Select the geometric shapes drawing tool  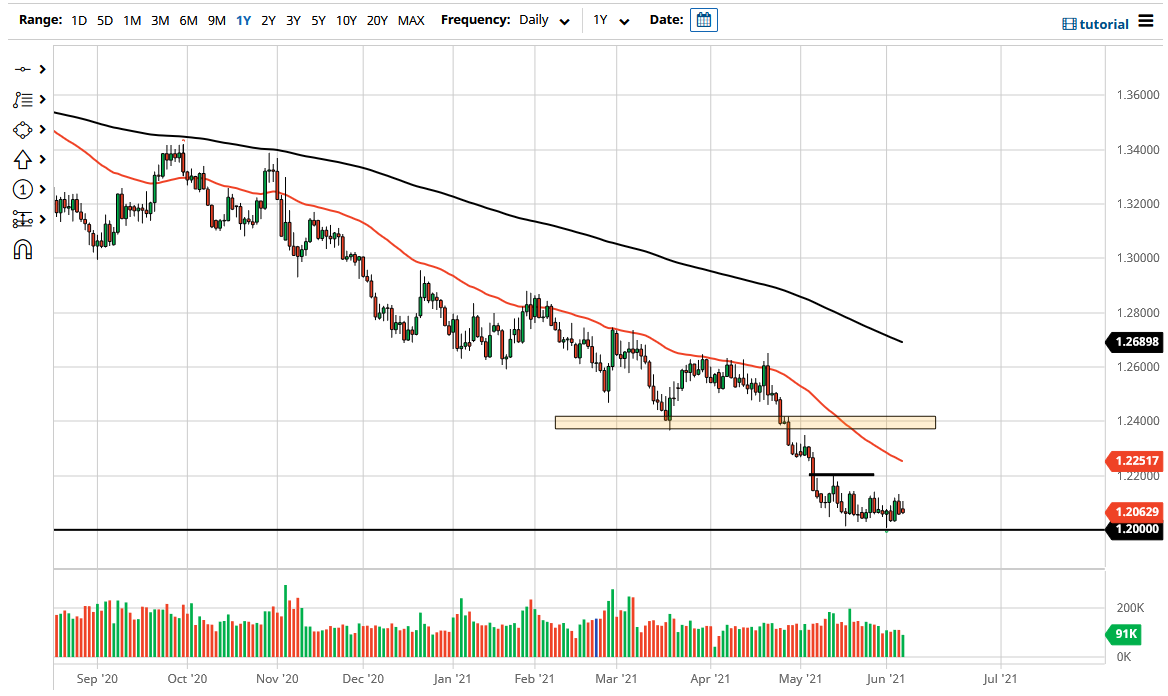pyautogui.click(x=22, y=129)
